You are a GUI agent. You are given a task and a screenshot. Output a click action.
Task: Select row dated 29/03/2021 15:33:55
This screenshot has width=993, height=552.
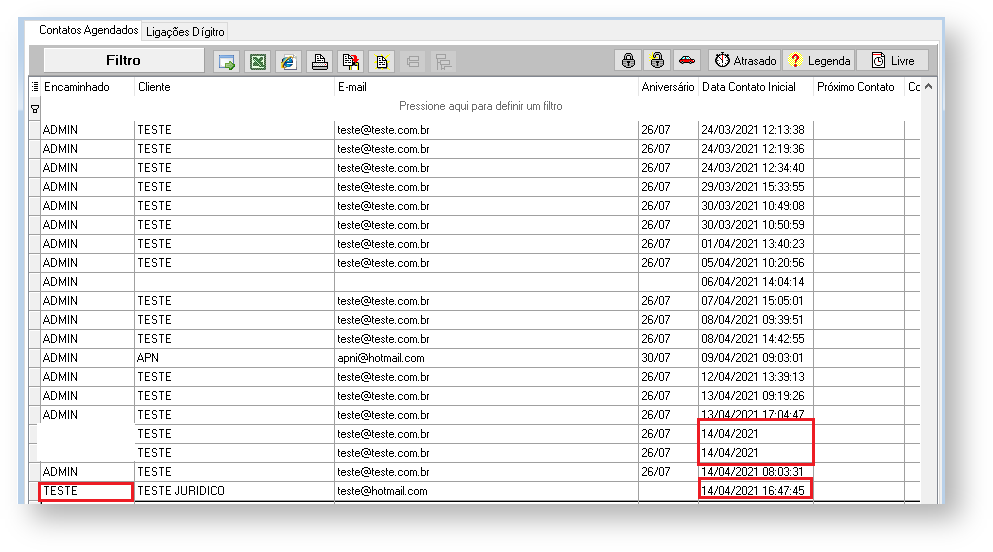coord(474,187)
